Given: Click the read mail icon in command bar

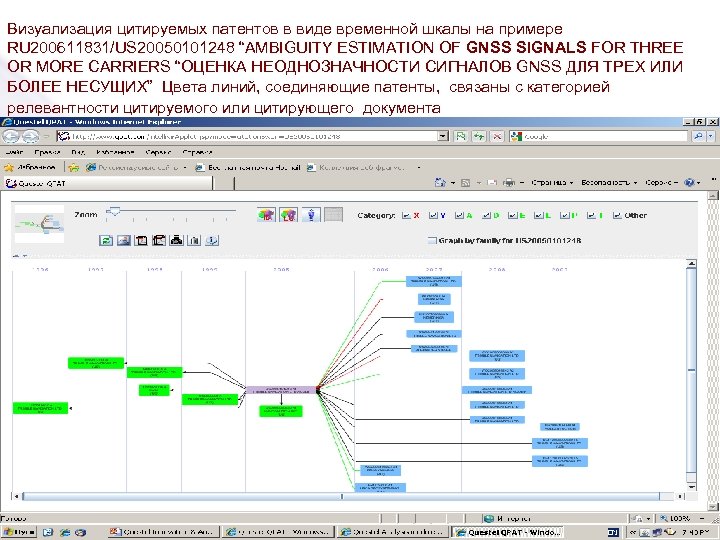Looking at the screenshot, I should click(x=492, y=183).
